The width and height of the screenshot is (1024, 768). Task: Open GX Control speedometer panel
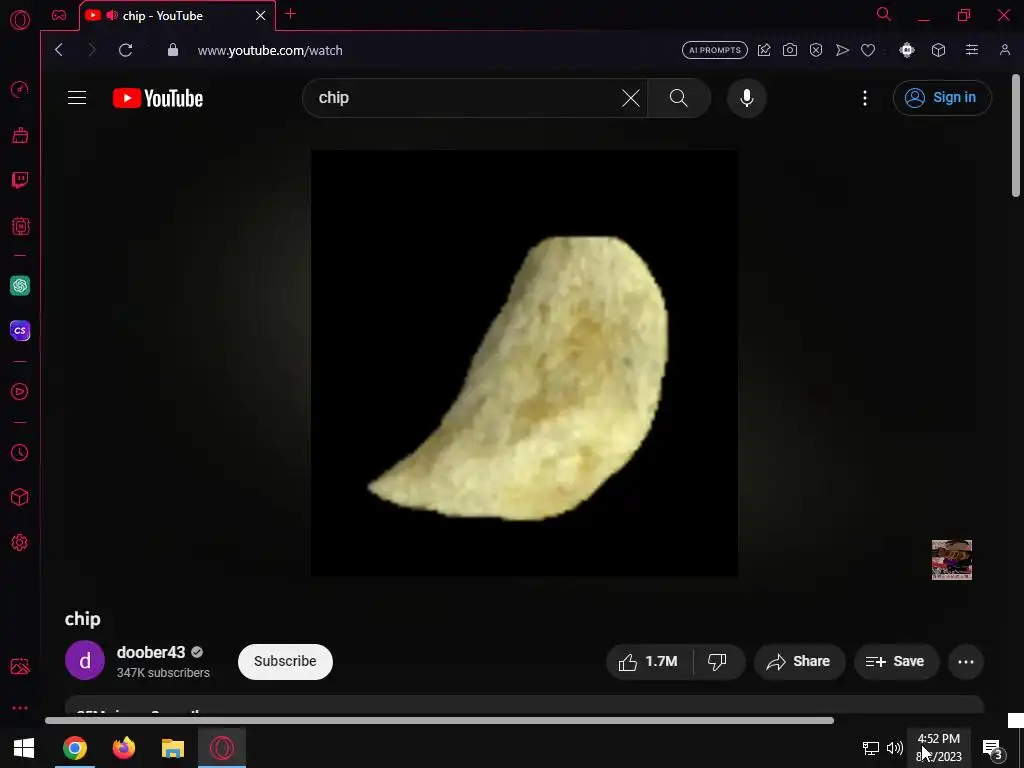pos(20,89)
